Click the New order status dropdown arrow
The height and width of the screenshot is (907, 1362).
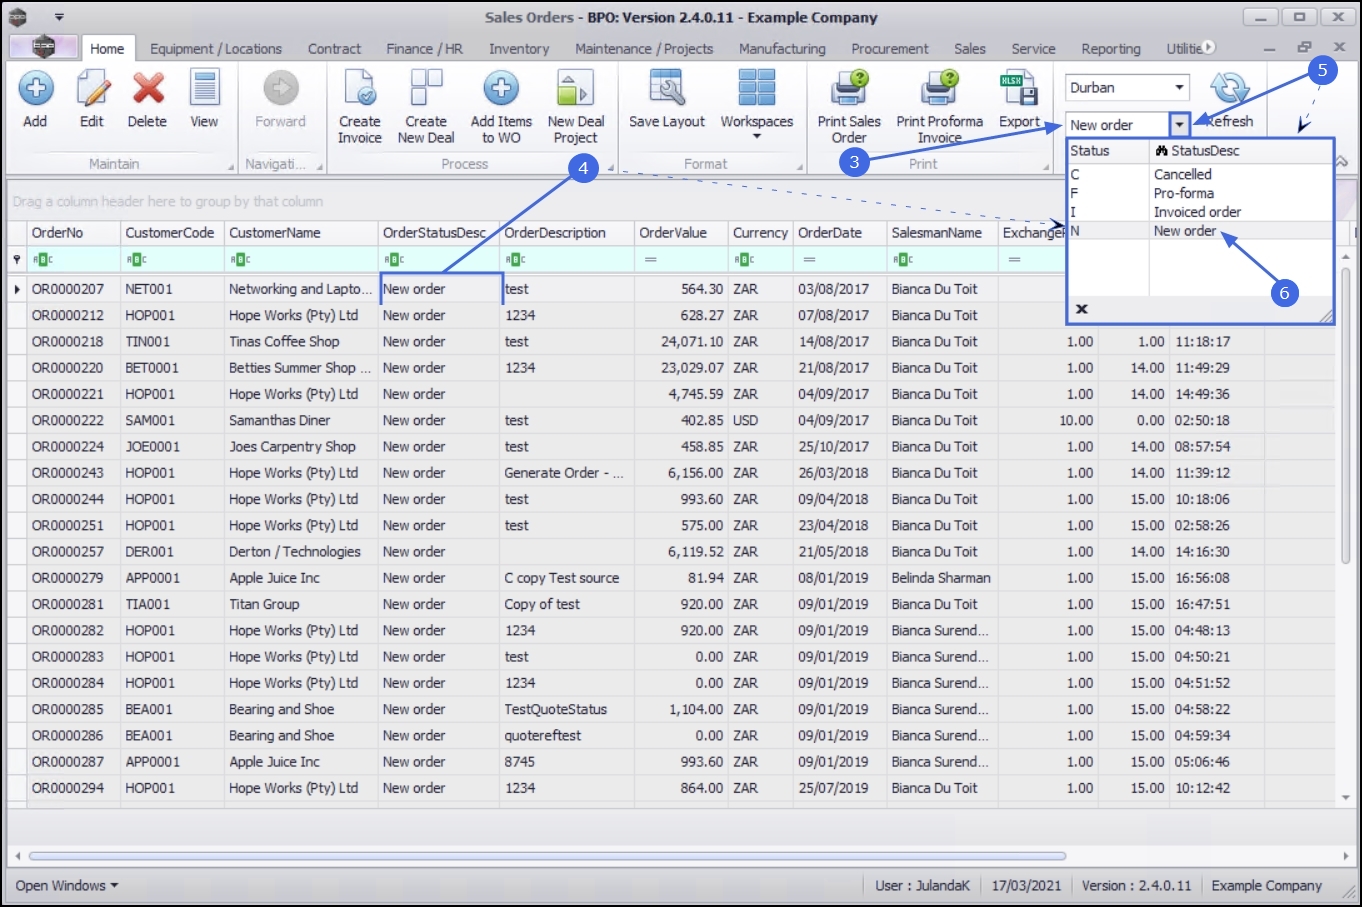pos(1180,125)
